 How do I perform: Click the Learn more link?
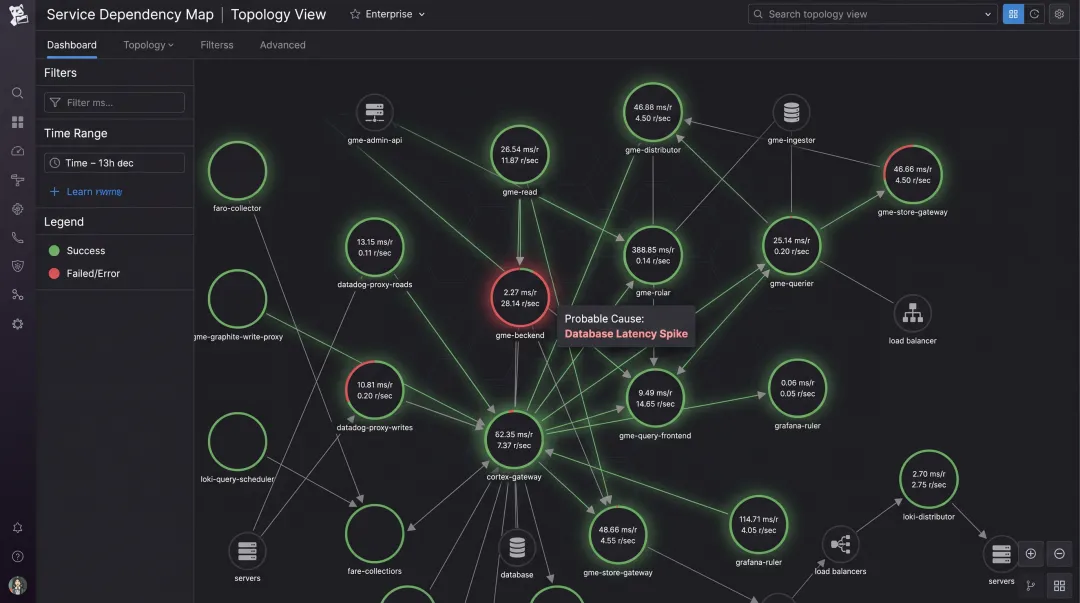pyautogui.click(x=86, y=192)
